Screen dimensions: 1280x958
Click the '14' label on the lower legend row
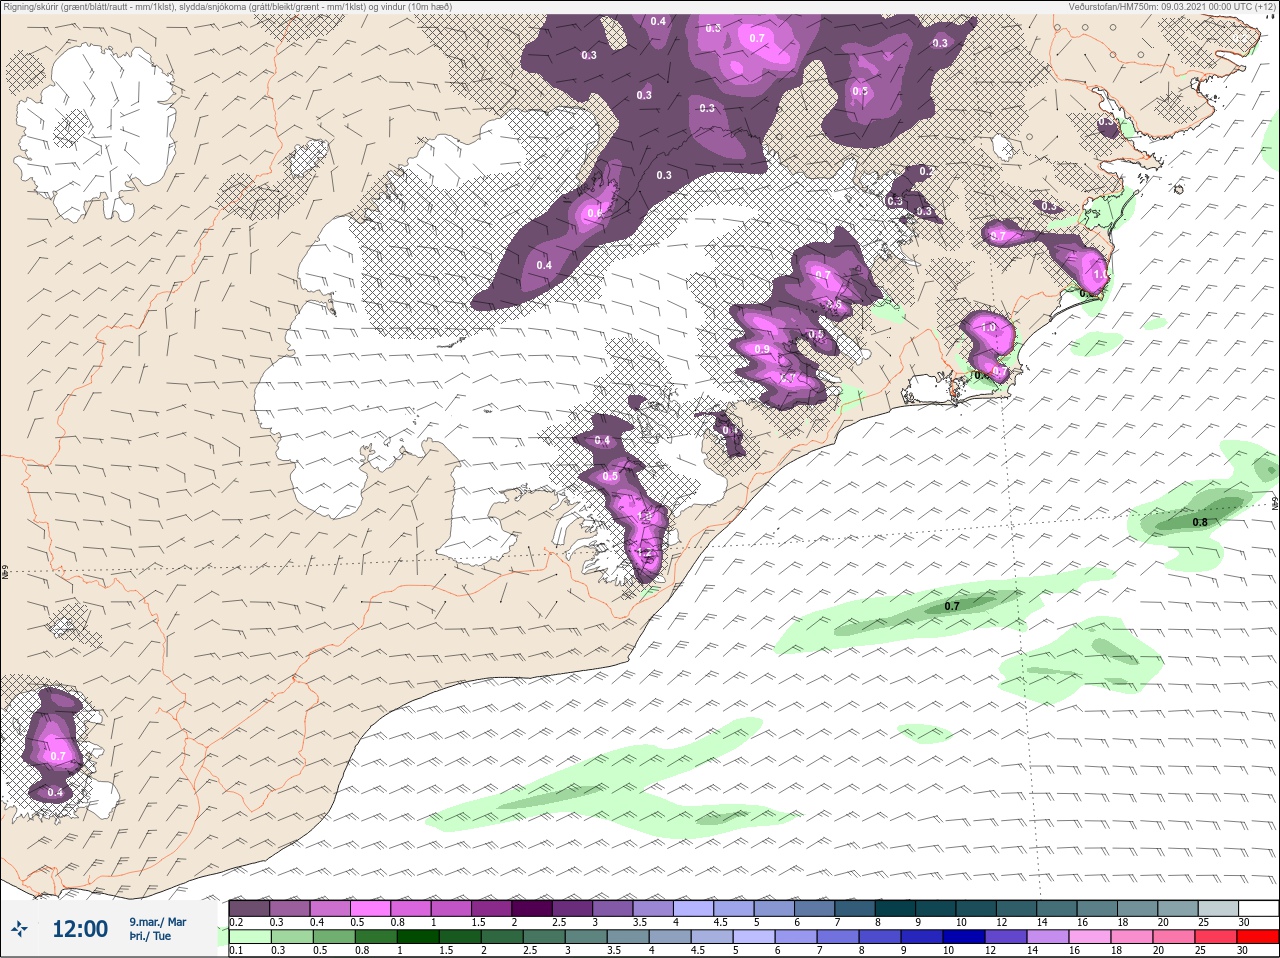click(1033, 950)
